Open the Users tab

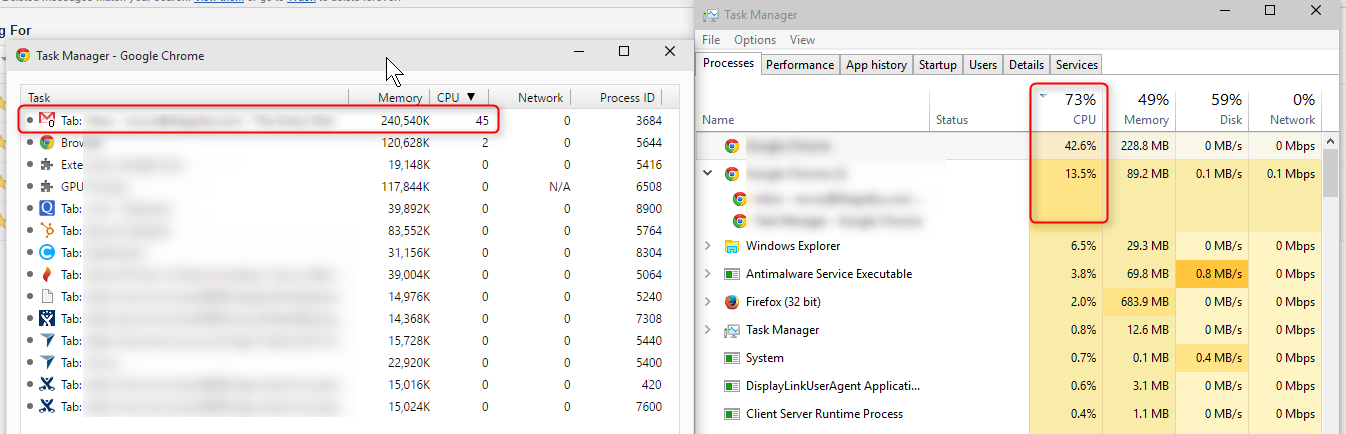[983, 65]
